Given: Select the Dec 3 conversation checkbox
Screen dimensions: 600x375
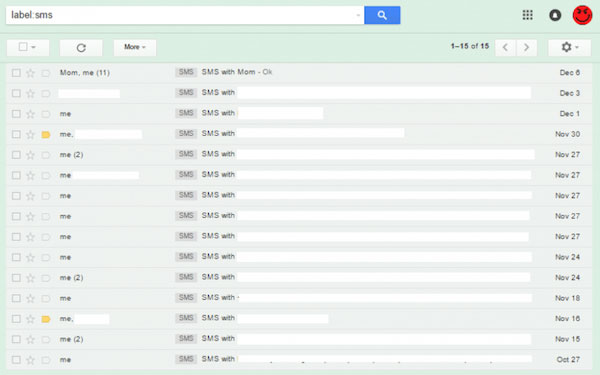Looking at the screenshot, I should pyautogui.click(x=16, y=93).
